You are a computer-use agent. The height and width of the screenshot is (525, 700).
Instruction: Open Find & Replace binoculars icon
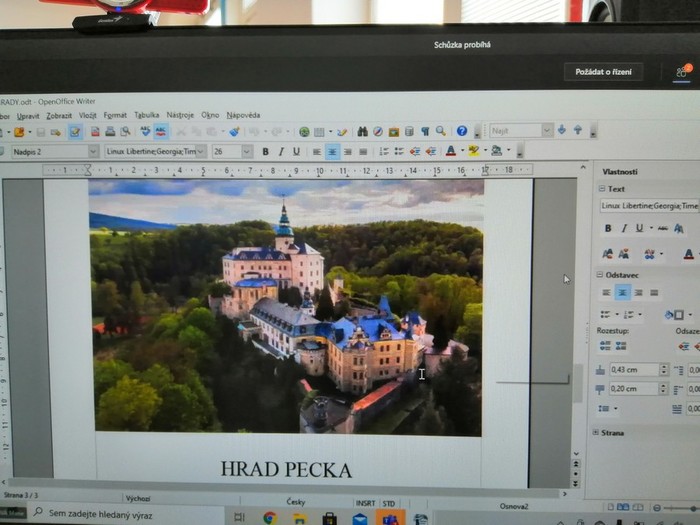(362, 131)
